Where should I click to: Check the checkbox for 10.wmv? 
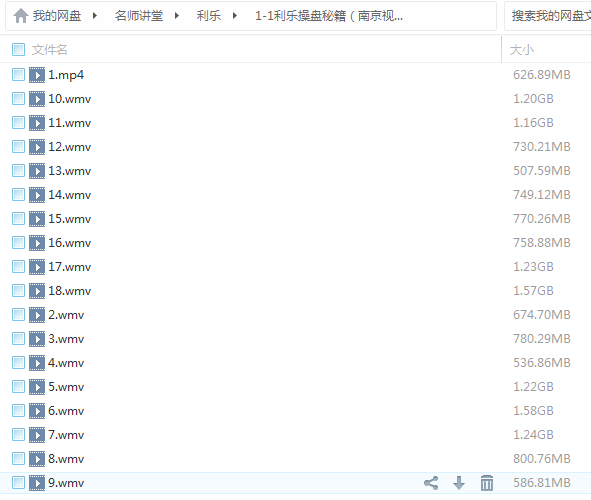(18, 99)
